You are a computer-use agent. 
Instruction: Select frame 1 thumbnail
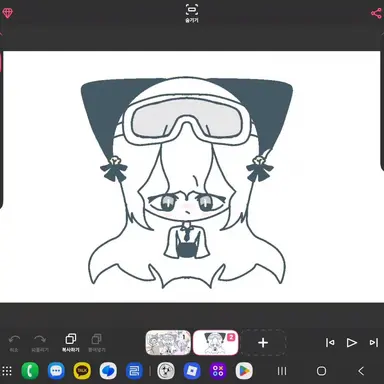click(x=168, y=343)
